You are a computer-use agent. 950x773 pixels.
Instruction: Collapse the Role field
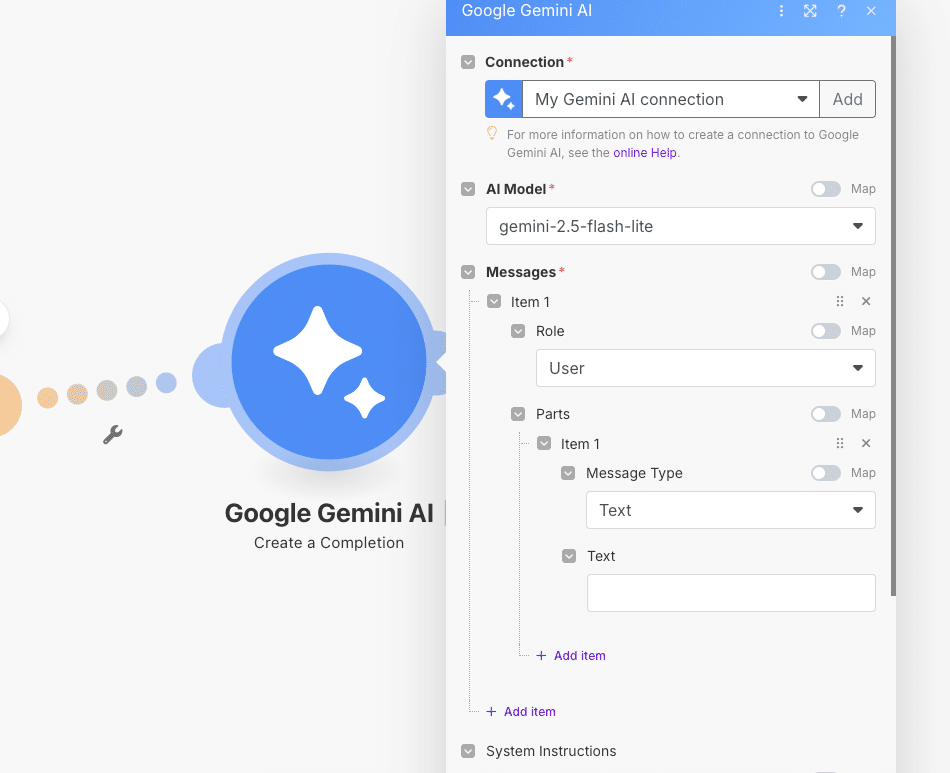pos(518,331)
